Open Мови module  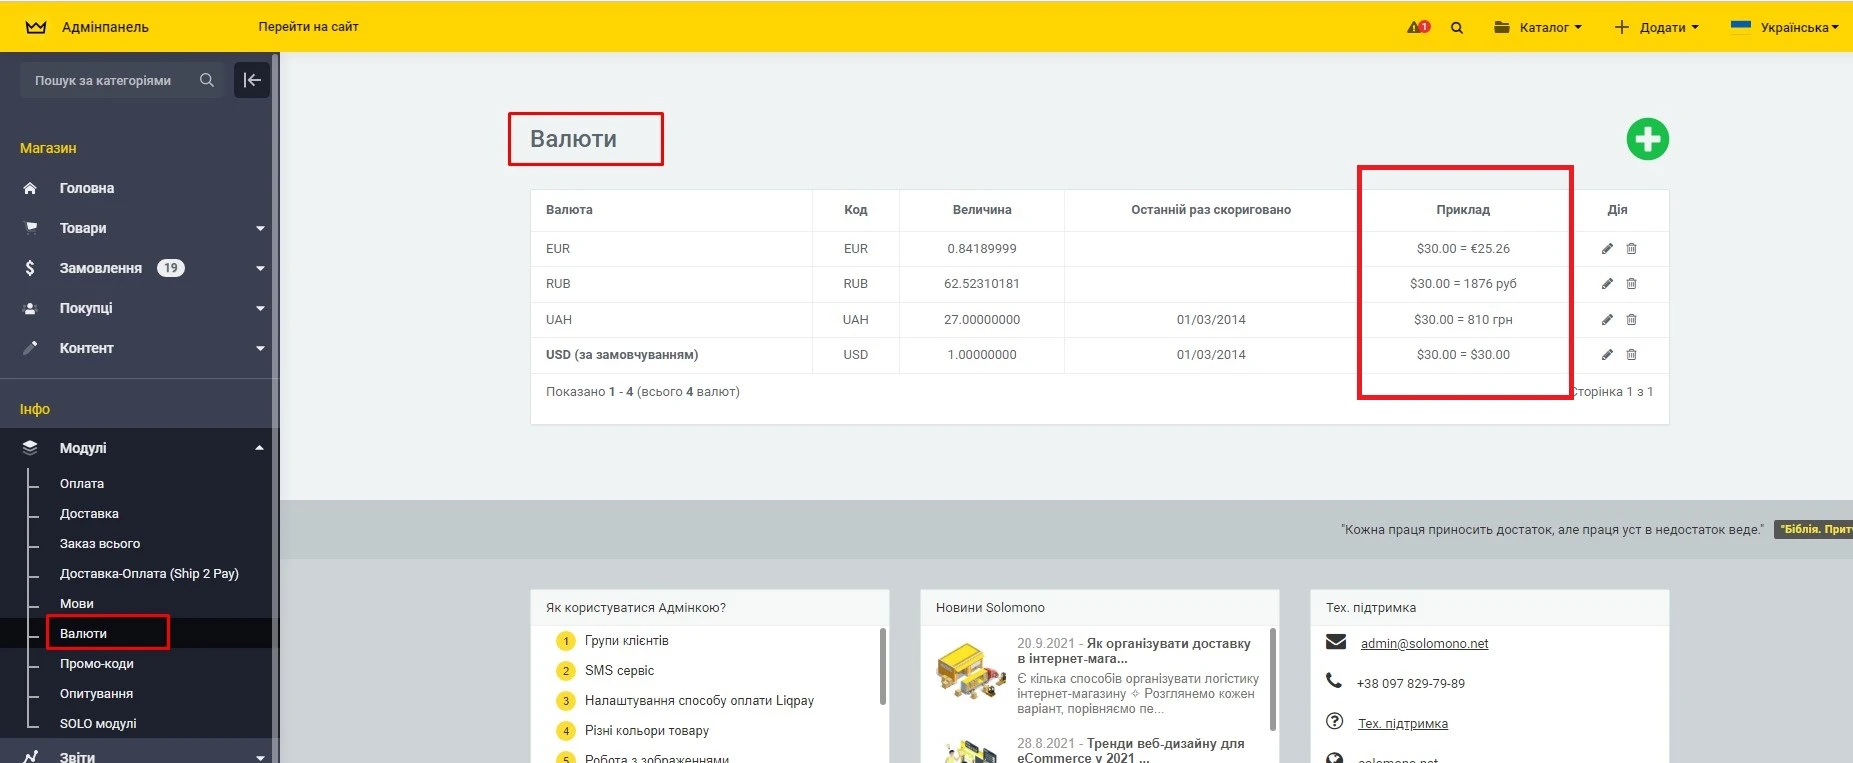77,604
